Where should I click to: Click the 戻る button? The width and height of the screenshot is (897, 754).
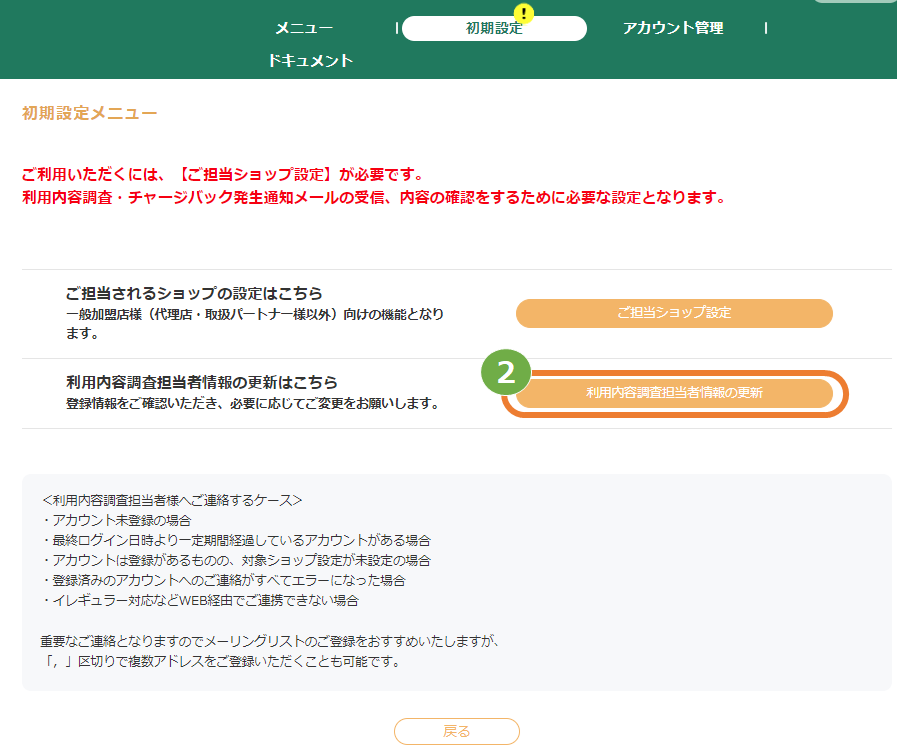click(457, 731)
